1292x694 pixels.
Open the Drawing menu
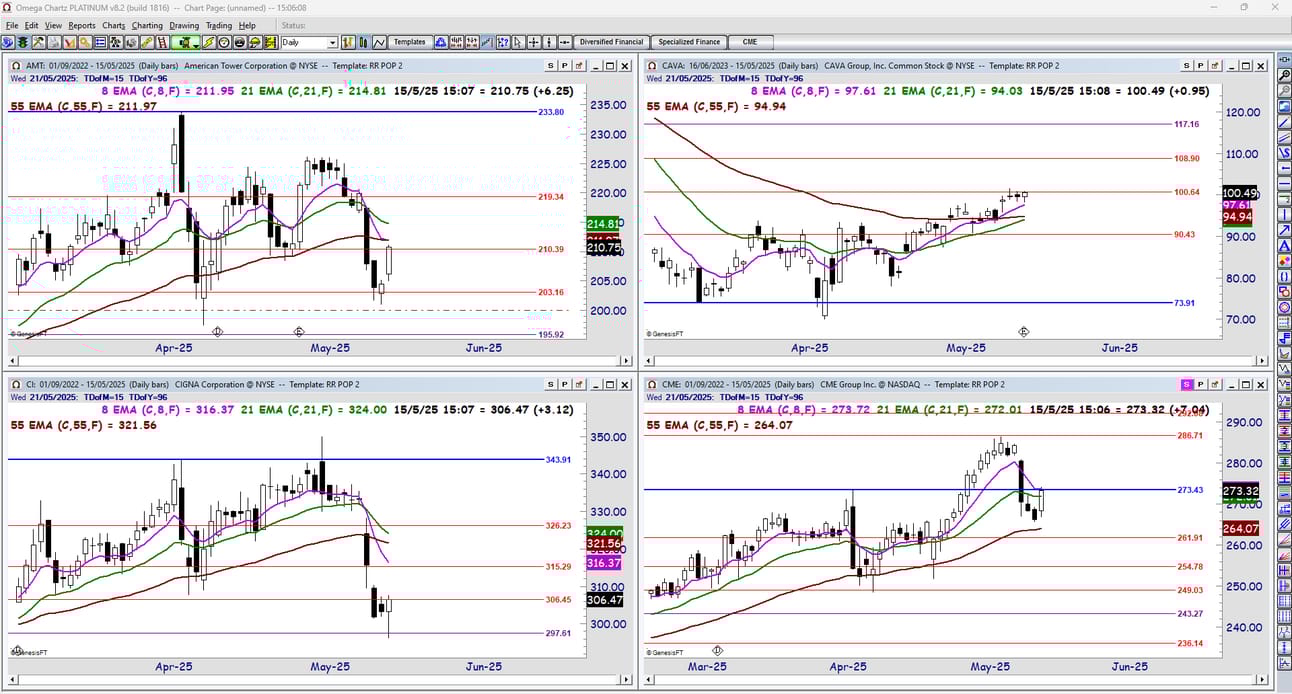pyautogui.click(x=184, y=25)
